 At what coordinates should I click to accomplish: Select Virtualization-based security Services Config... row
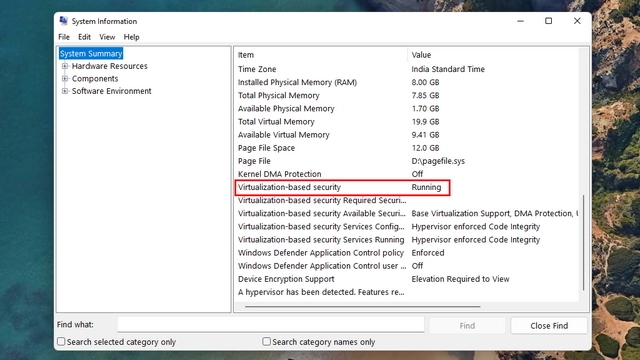(407, 226)
